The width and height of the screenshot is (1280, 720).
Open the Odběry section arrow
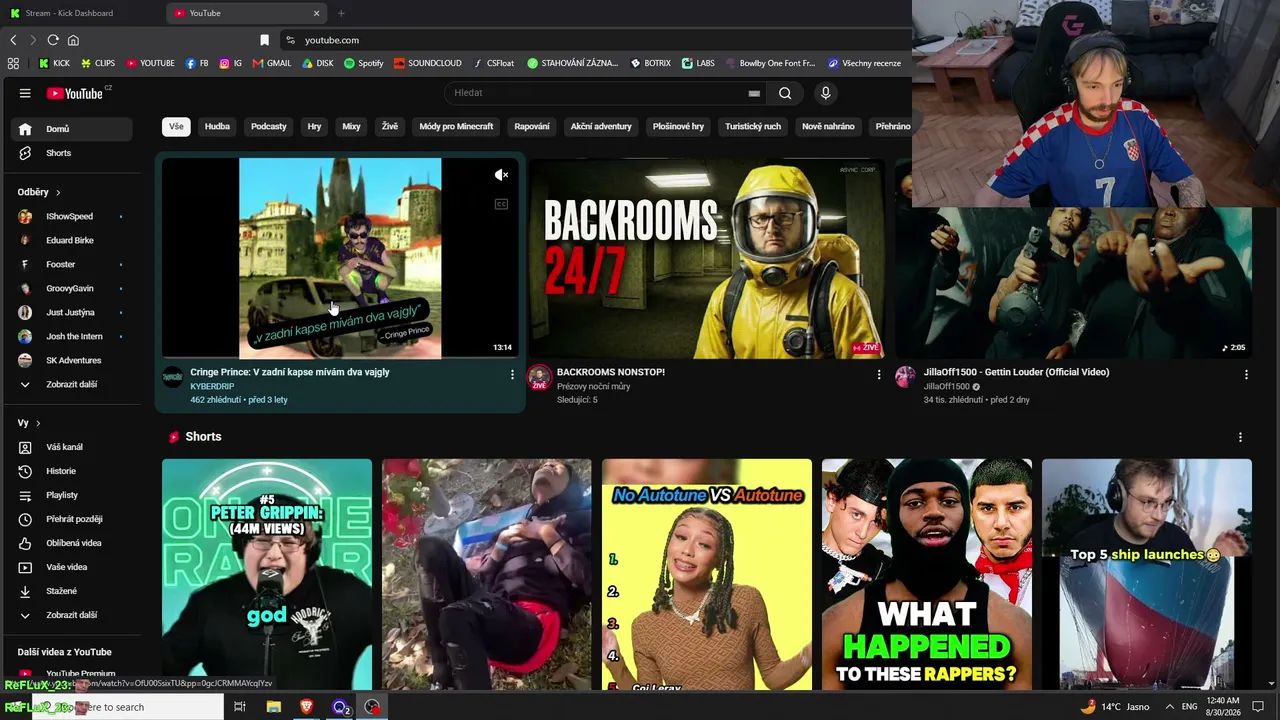58,192
